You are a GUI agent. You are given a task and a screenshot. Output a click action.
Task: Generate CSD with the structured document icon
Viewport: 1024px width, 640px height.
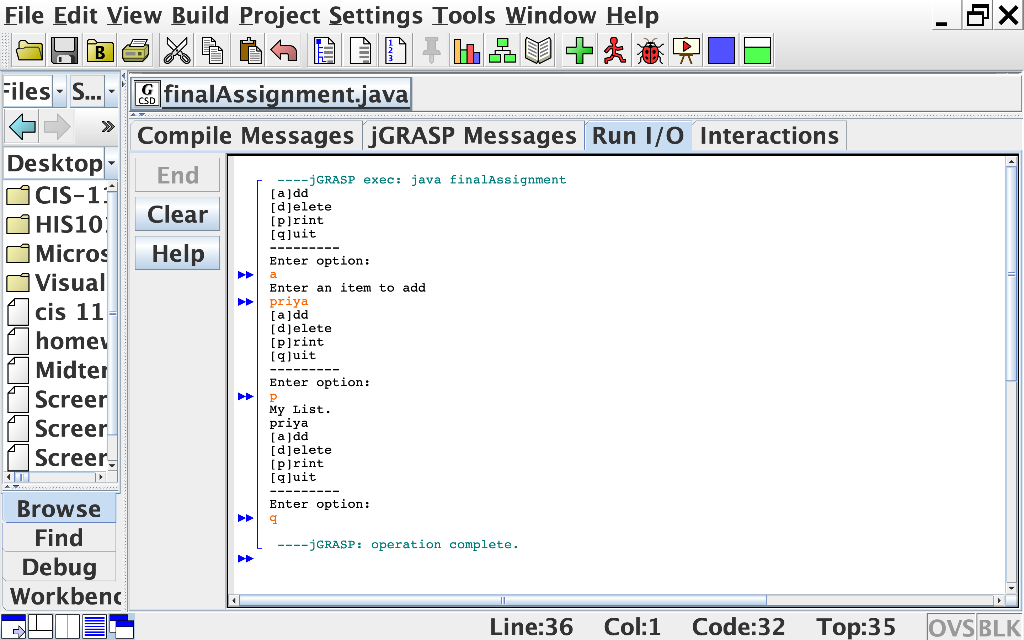tap(324, 50)
